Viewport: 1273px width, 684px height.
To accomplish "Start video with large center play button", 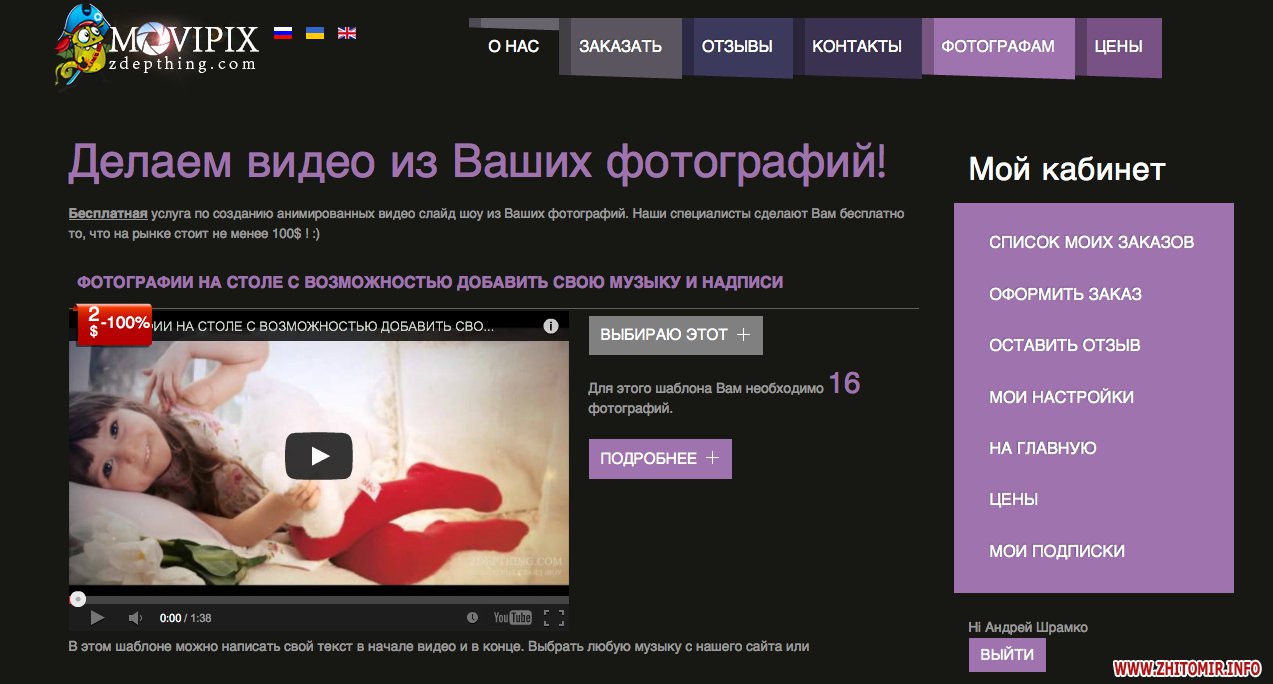I will tap(318, 456).
